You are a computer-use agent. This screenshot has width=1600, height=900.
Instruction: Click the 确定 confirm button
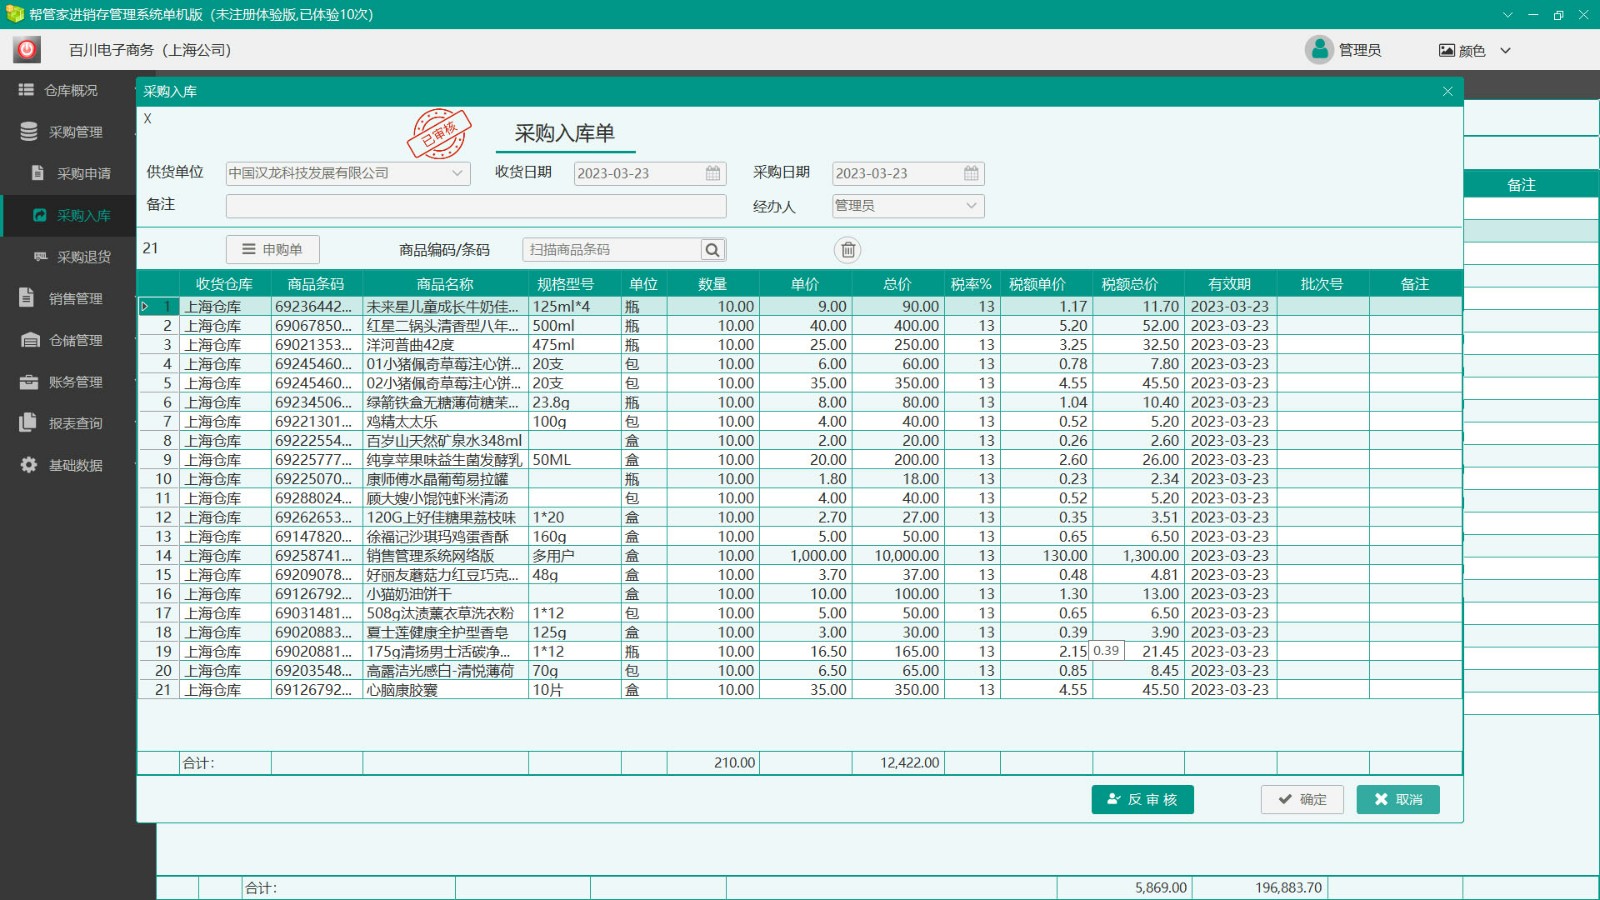1302,799
